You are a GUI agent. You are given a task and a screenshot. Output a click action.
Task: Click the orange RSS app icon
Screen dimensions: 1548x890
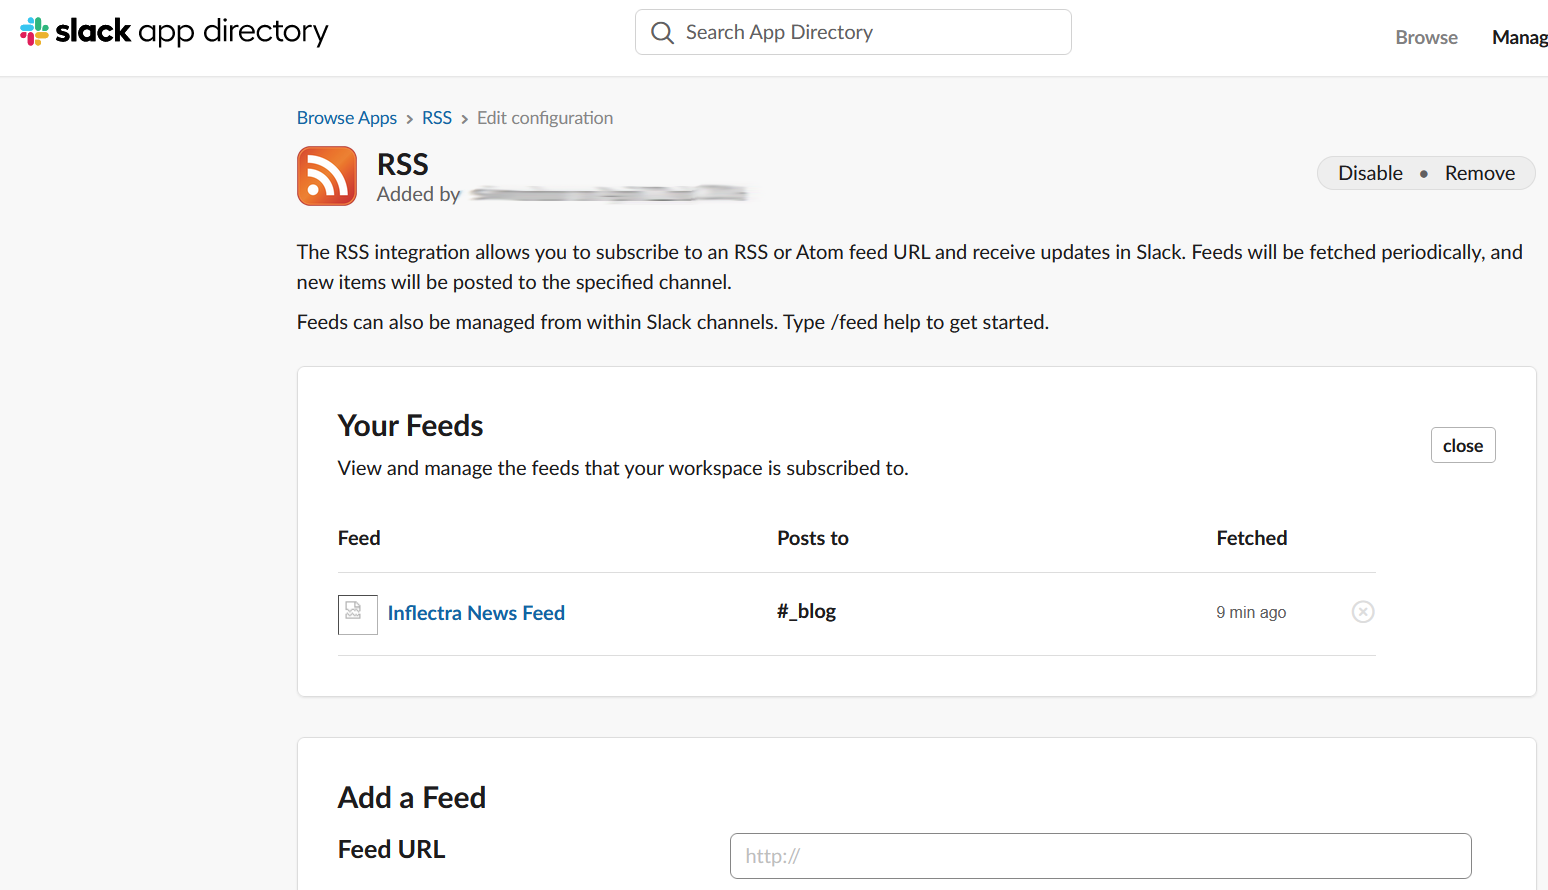tap(327, 176)
